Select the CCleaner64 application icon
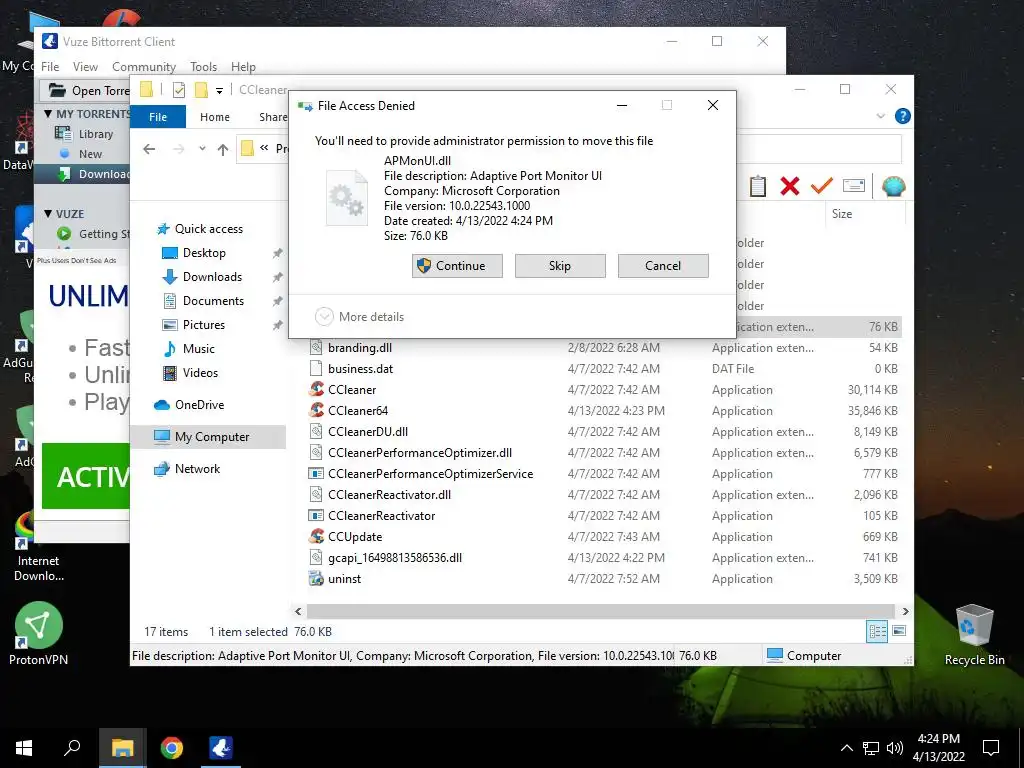Viewport: 1024px width, 768px height. pos(316,411)
